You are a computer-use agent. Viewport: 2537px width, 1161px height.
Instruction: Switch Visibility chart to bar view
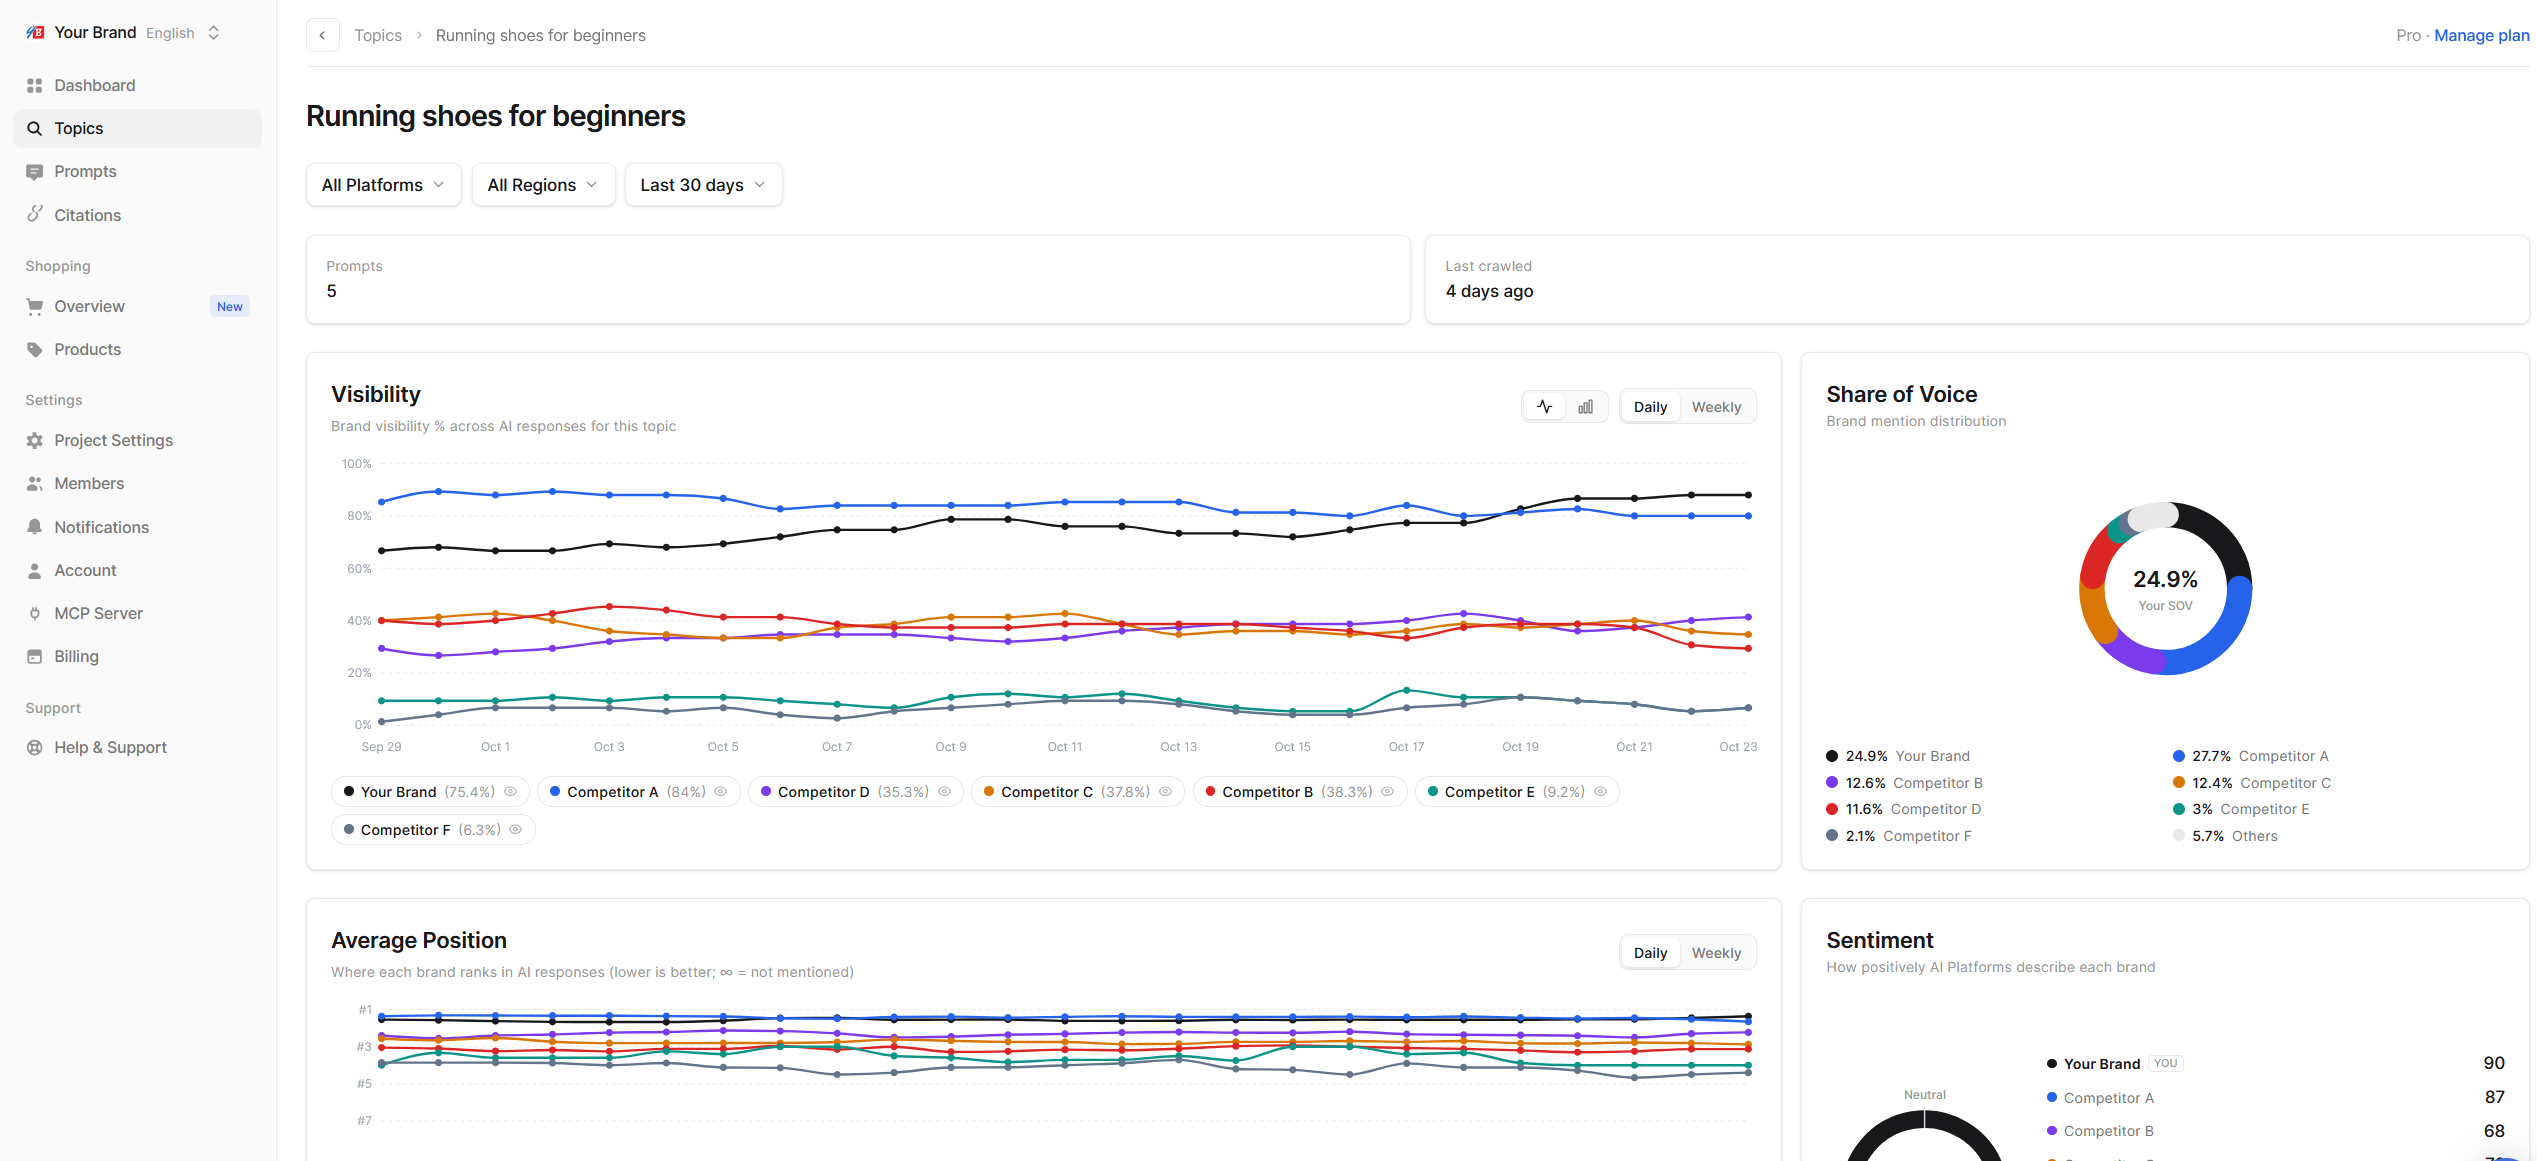click(1586, 406)
